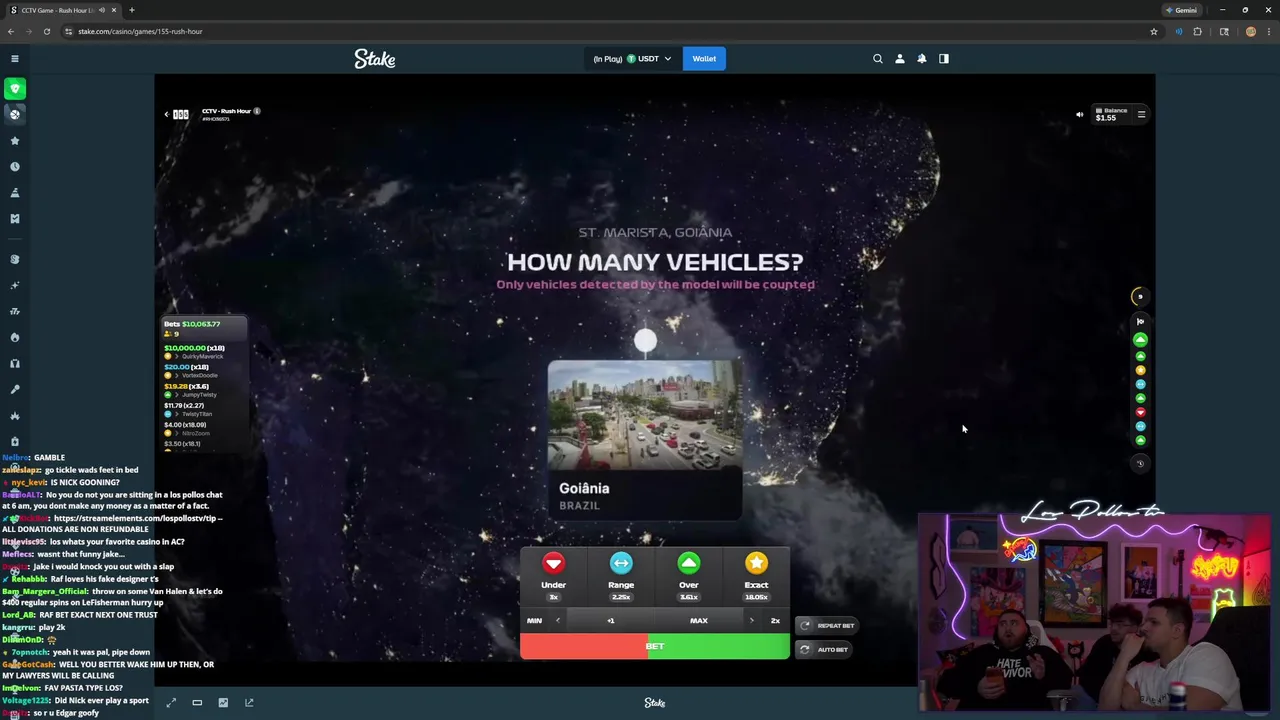Enable AUTO BET
The width and height of the screenshot is (1280, 720).
(824, 650)
